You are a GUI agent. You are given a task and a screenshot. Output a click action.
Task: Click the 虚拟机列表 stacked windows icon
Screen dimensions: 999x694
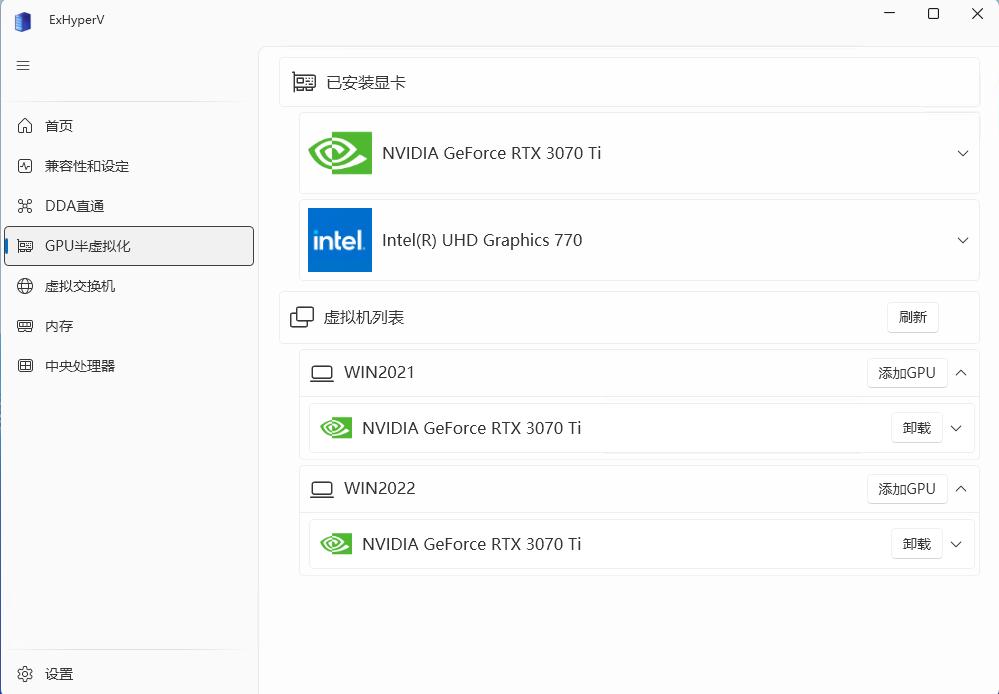point(301,317)
